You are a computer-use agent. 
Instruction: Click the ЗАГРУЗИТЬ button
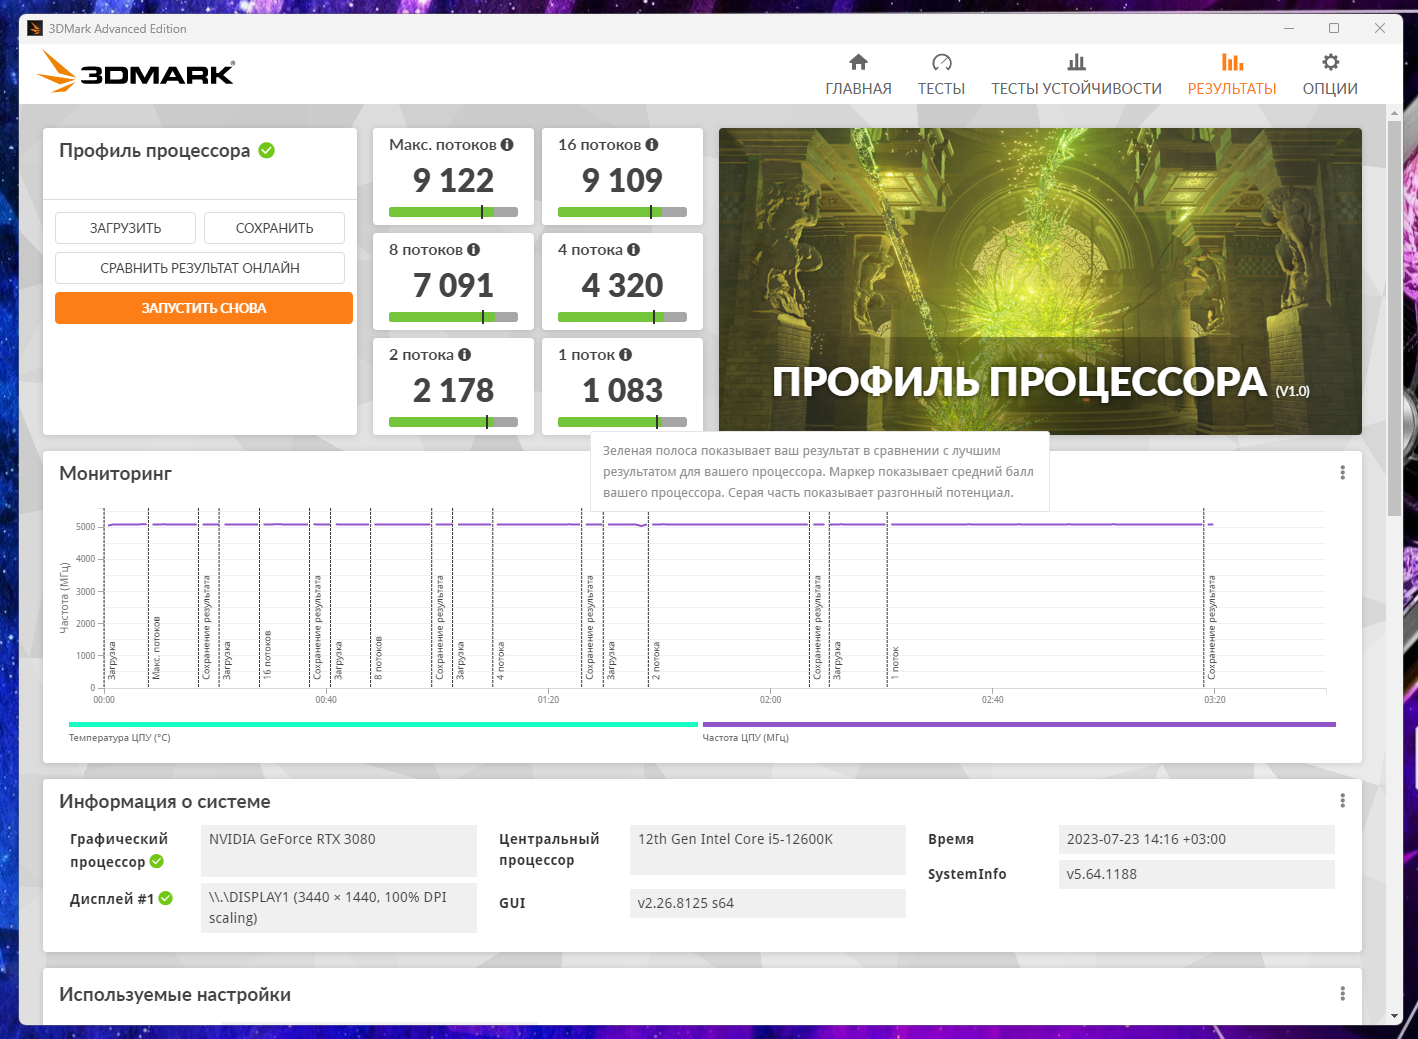[x=126, y=228]
